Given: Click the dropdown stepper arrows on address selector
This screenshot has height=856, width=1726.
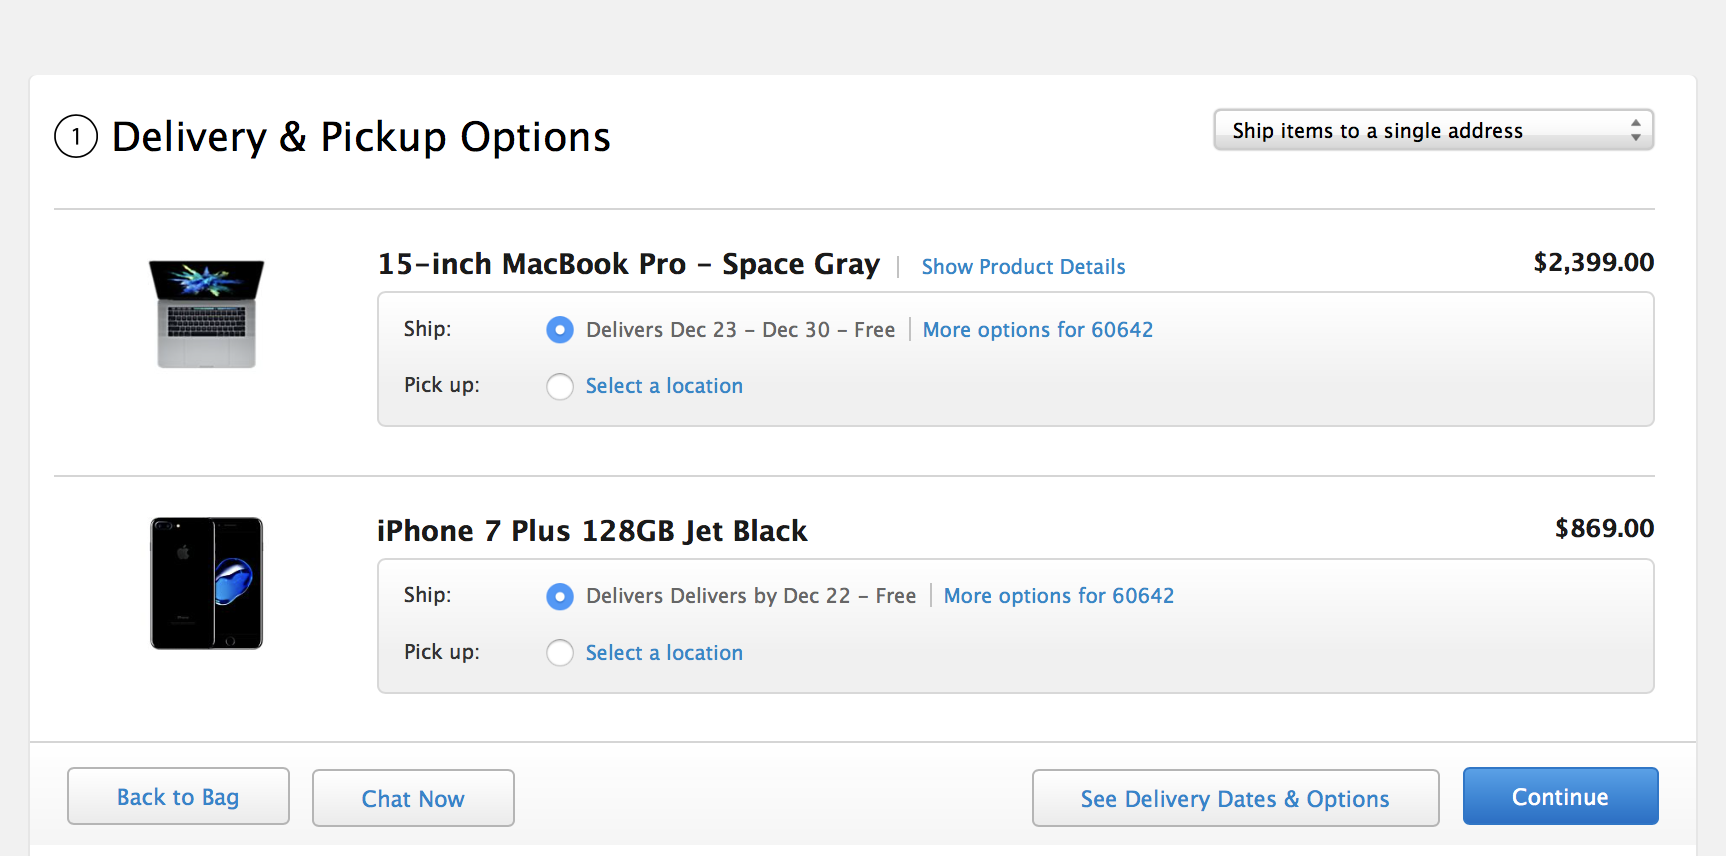Looking at the screenshot, I should (x=1635, y=130).
